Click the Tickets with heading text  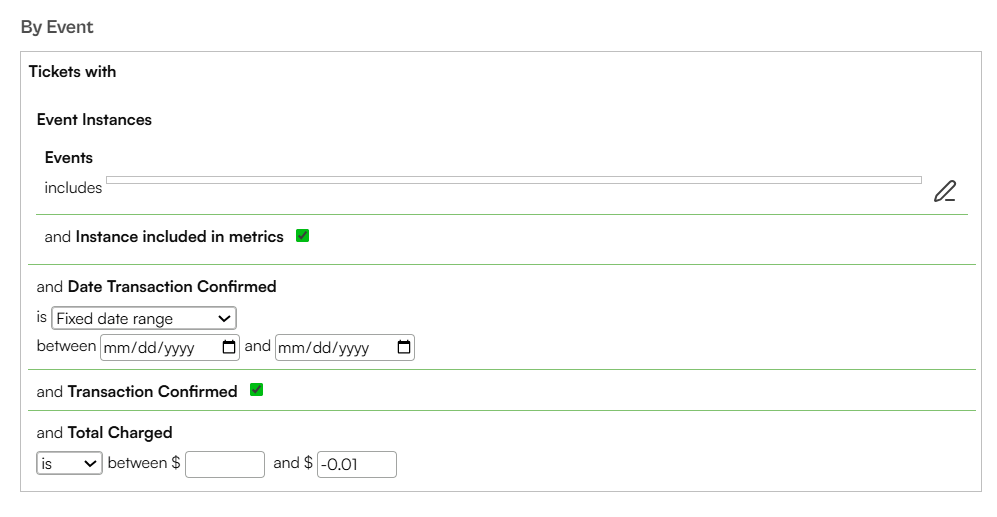[72, 71]
